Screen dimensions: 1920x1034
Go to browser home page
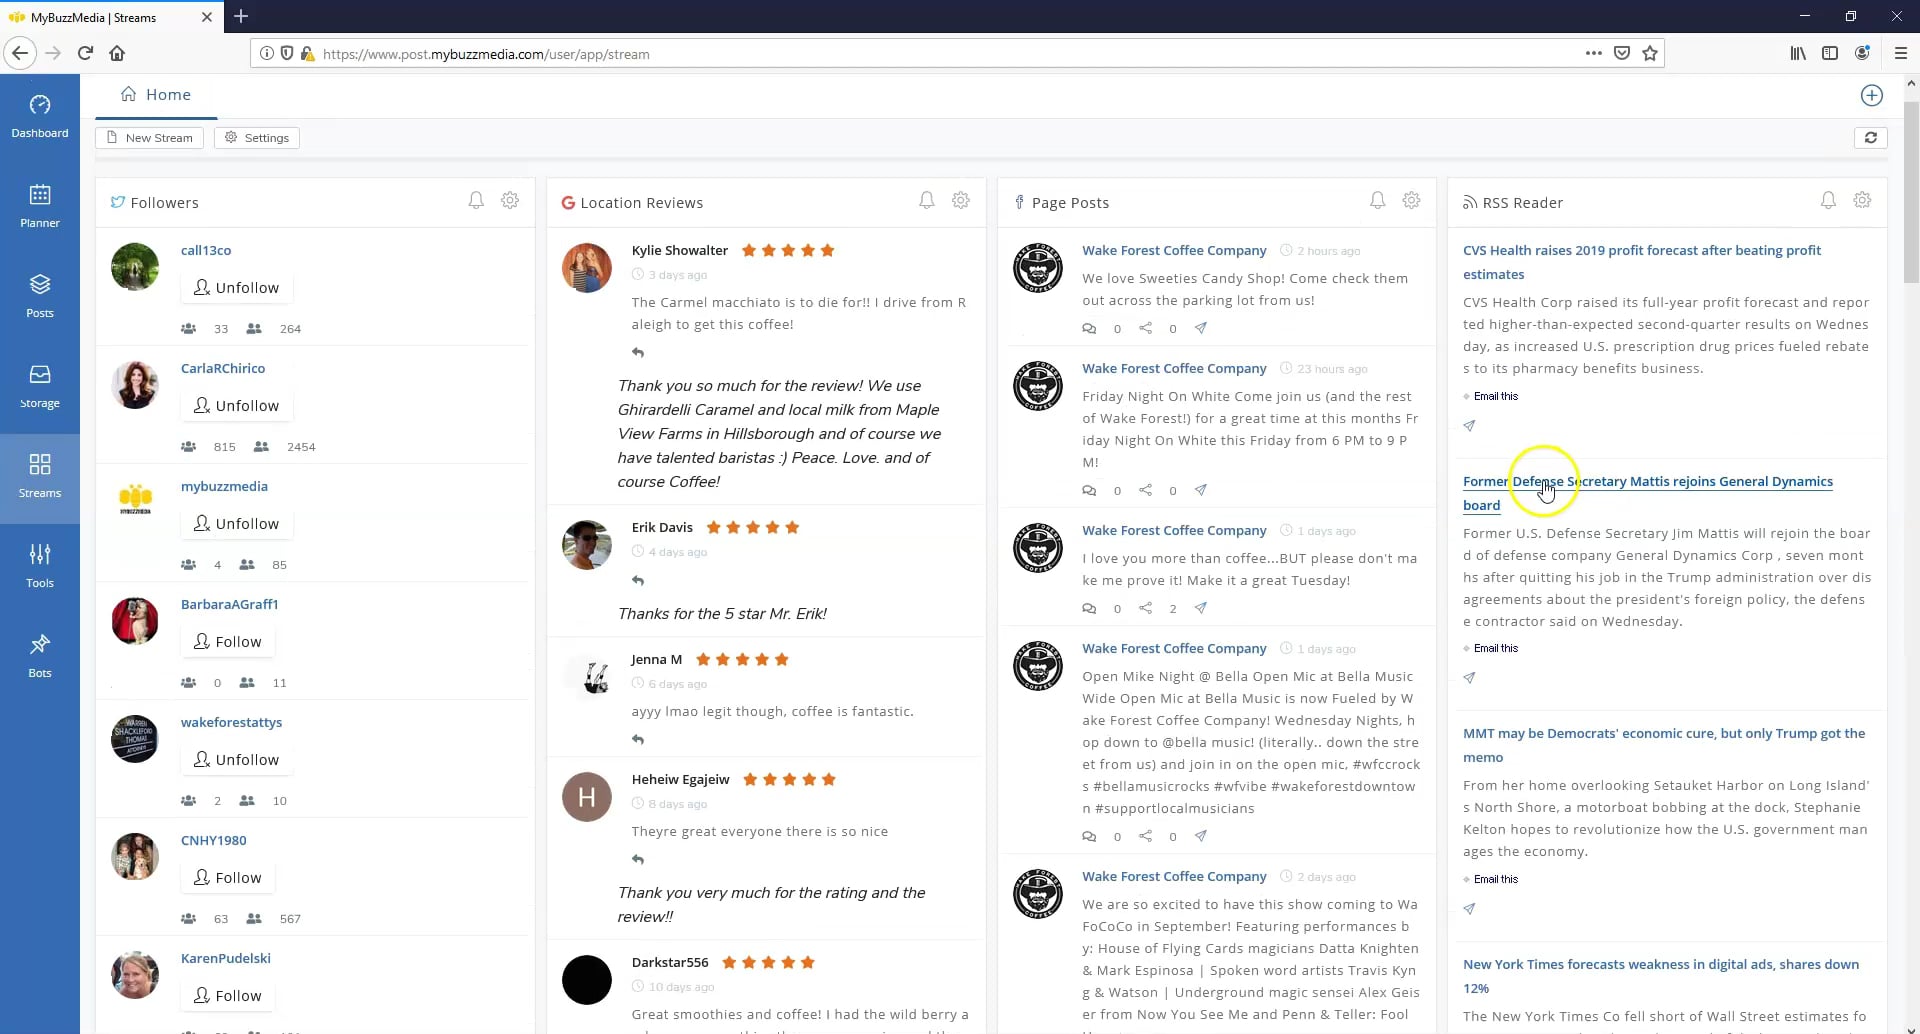117,53
